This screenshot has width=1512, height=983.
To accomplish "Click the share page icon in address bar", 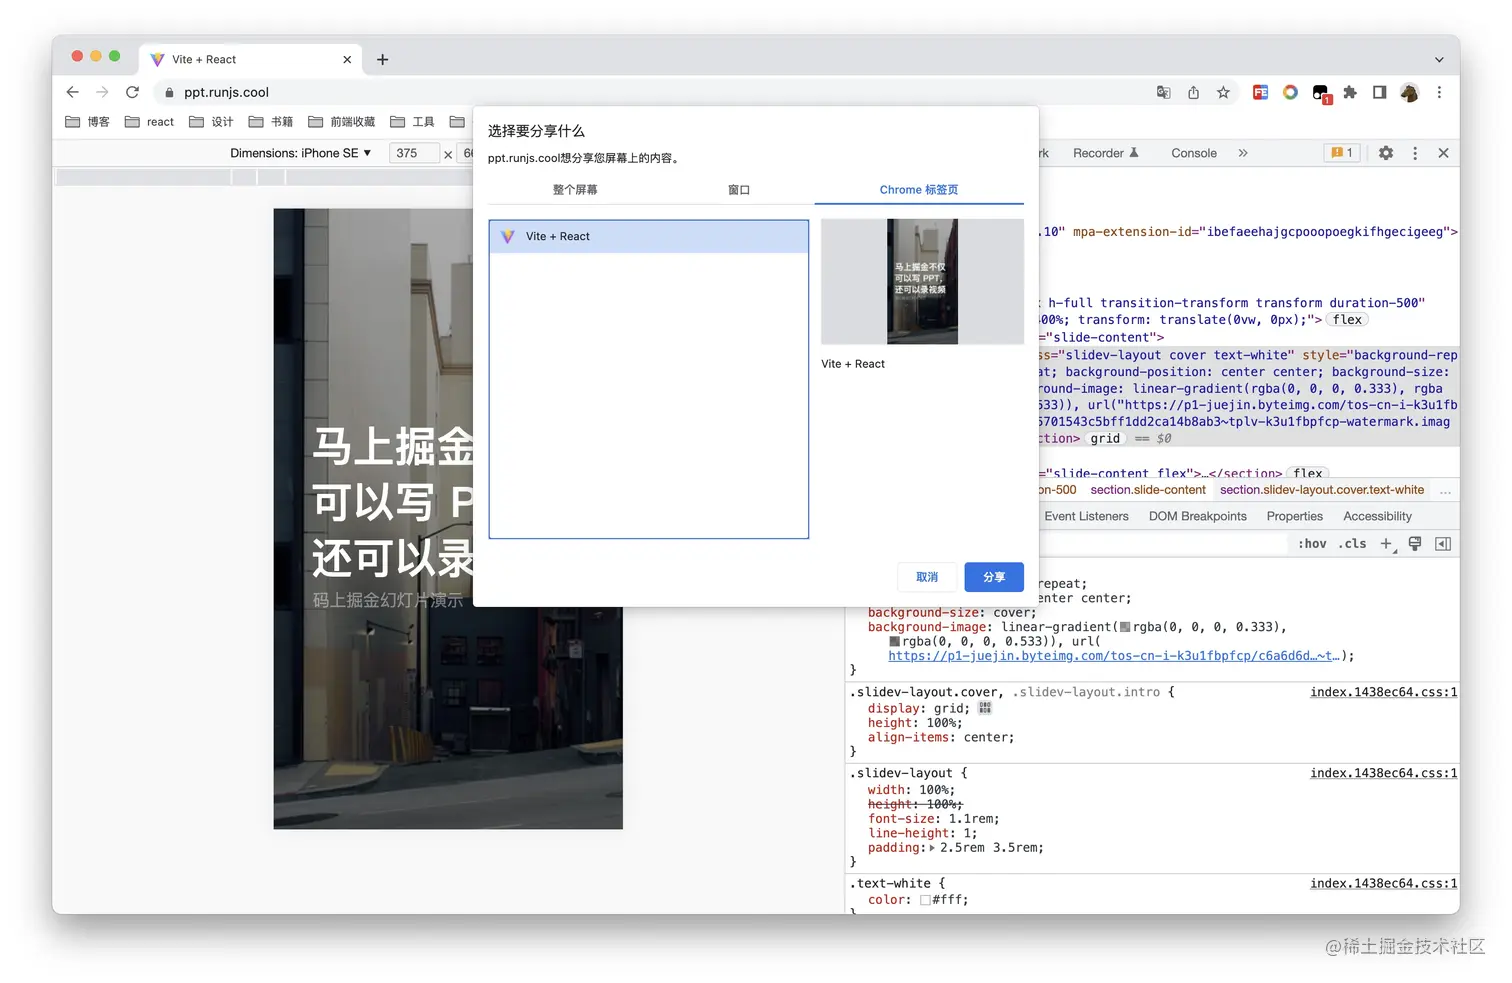I will [1193, 92].
